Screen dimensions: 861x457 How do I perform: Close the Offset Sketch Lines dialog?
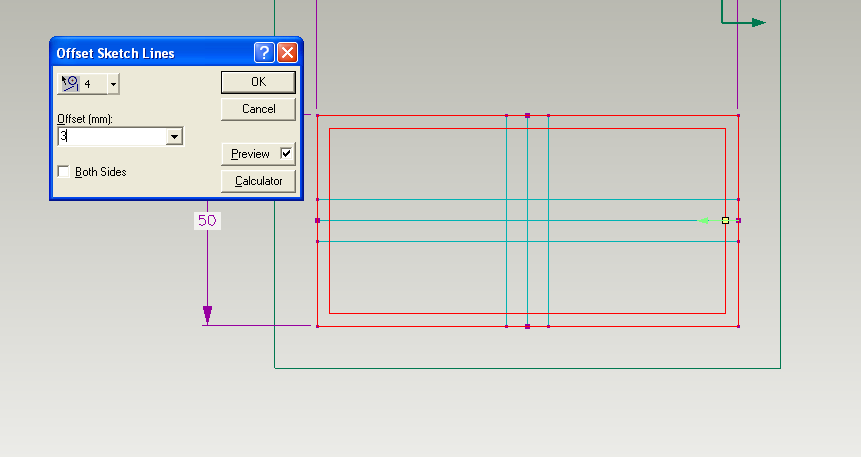tap(287, 53)
